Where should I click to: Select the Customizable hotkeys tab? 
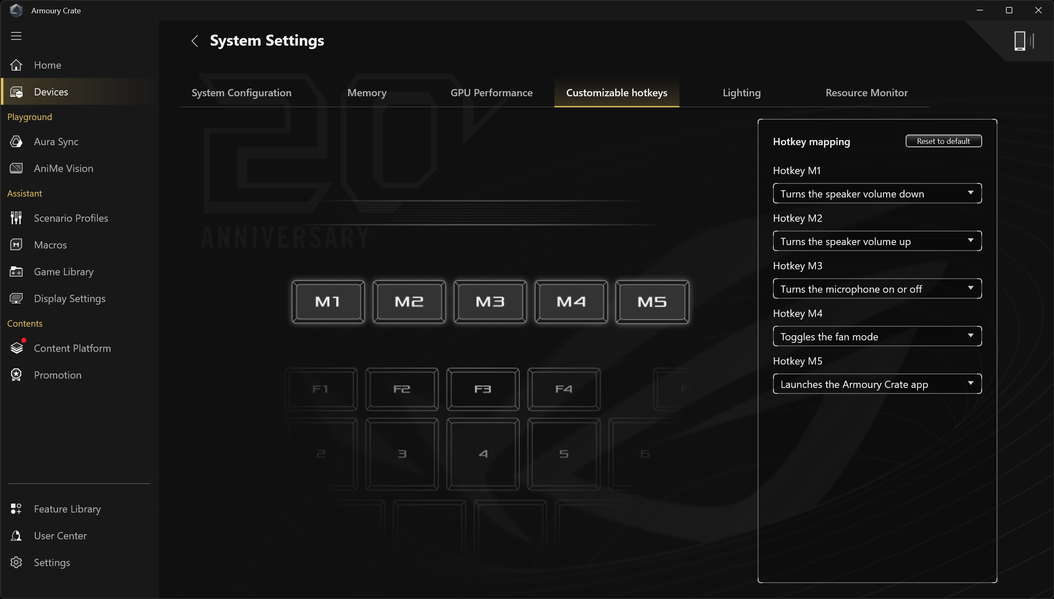pyautogui.click(x=616, y=93)
